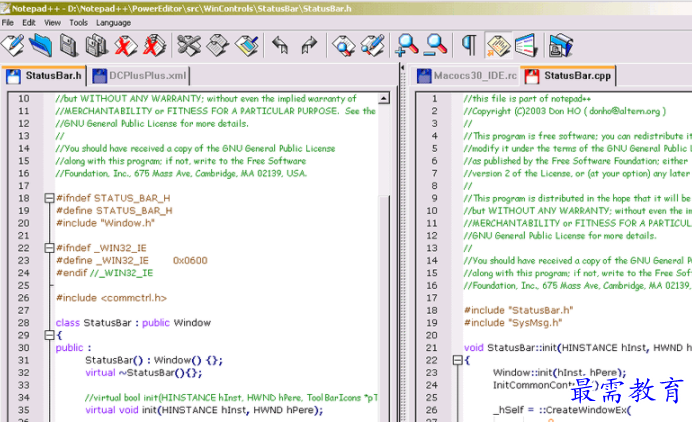The image size is (692, 422).
Task: Click 'void StatusBar::init' on line 21 of right pane
Action: click(511, 348)
